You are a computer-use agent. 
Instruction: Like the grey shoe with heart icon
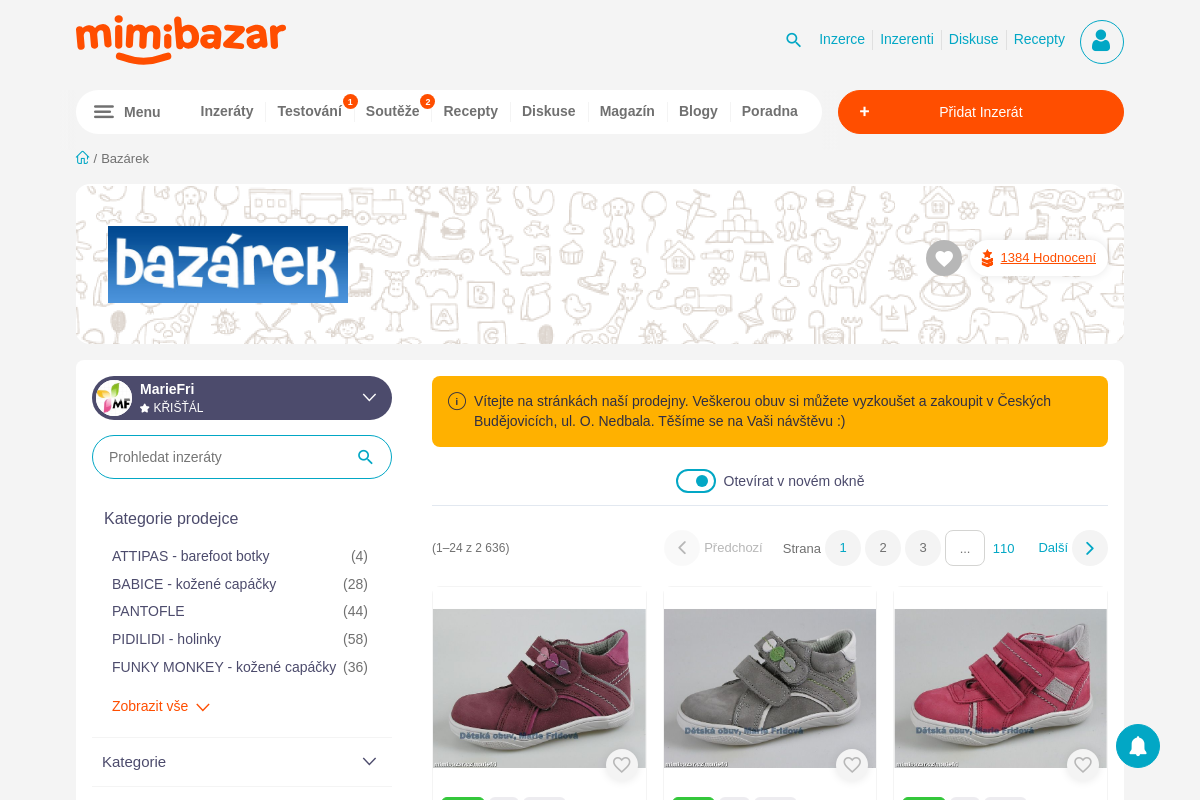[x=852, y=765]
